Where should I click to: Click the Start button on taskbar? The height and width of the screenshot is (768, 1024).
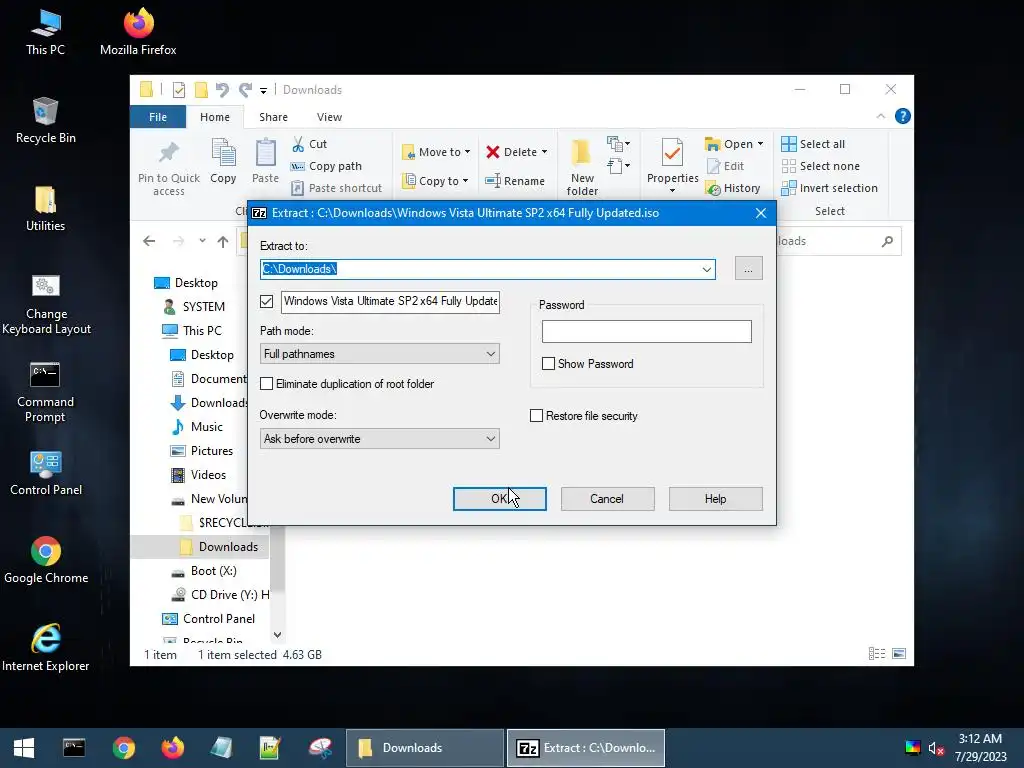click(x=24, y=748)
